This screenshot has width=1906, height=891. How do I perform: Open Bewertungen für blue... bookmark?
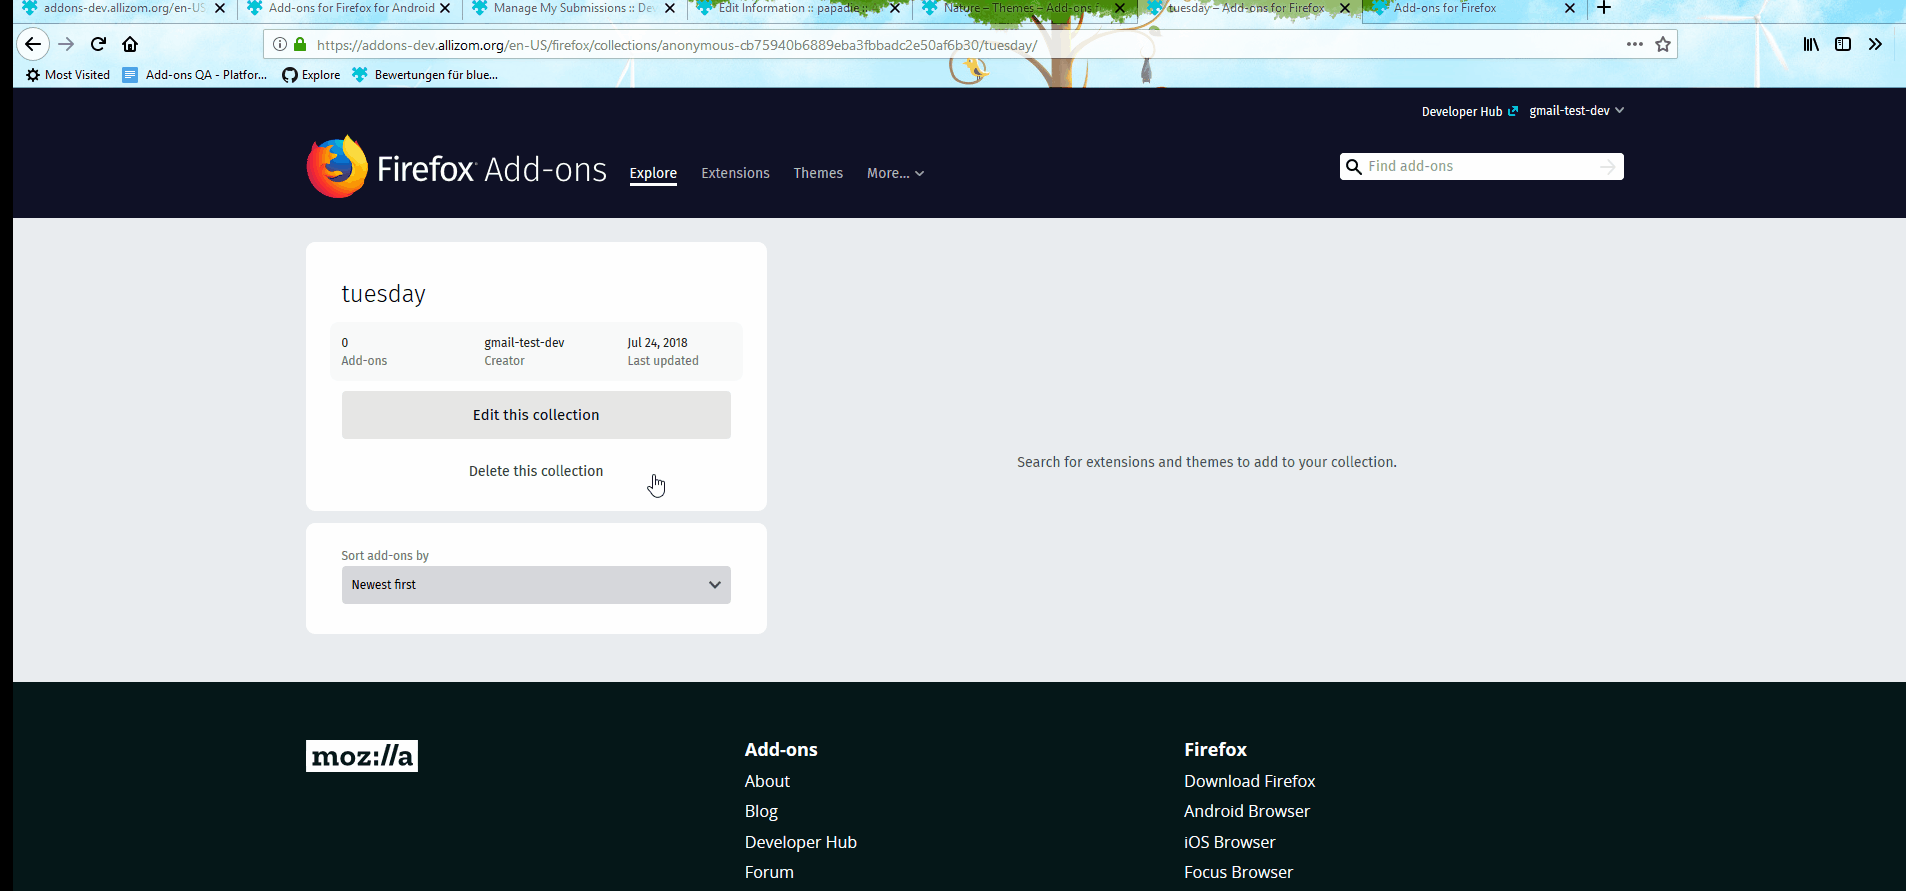pos(425,75)
